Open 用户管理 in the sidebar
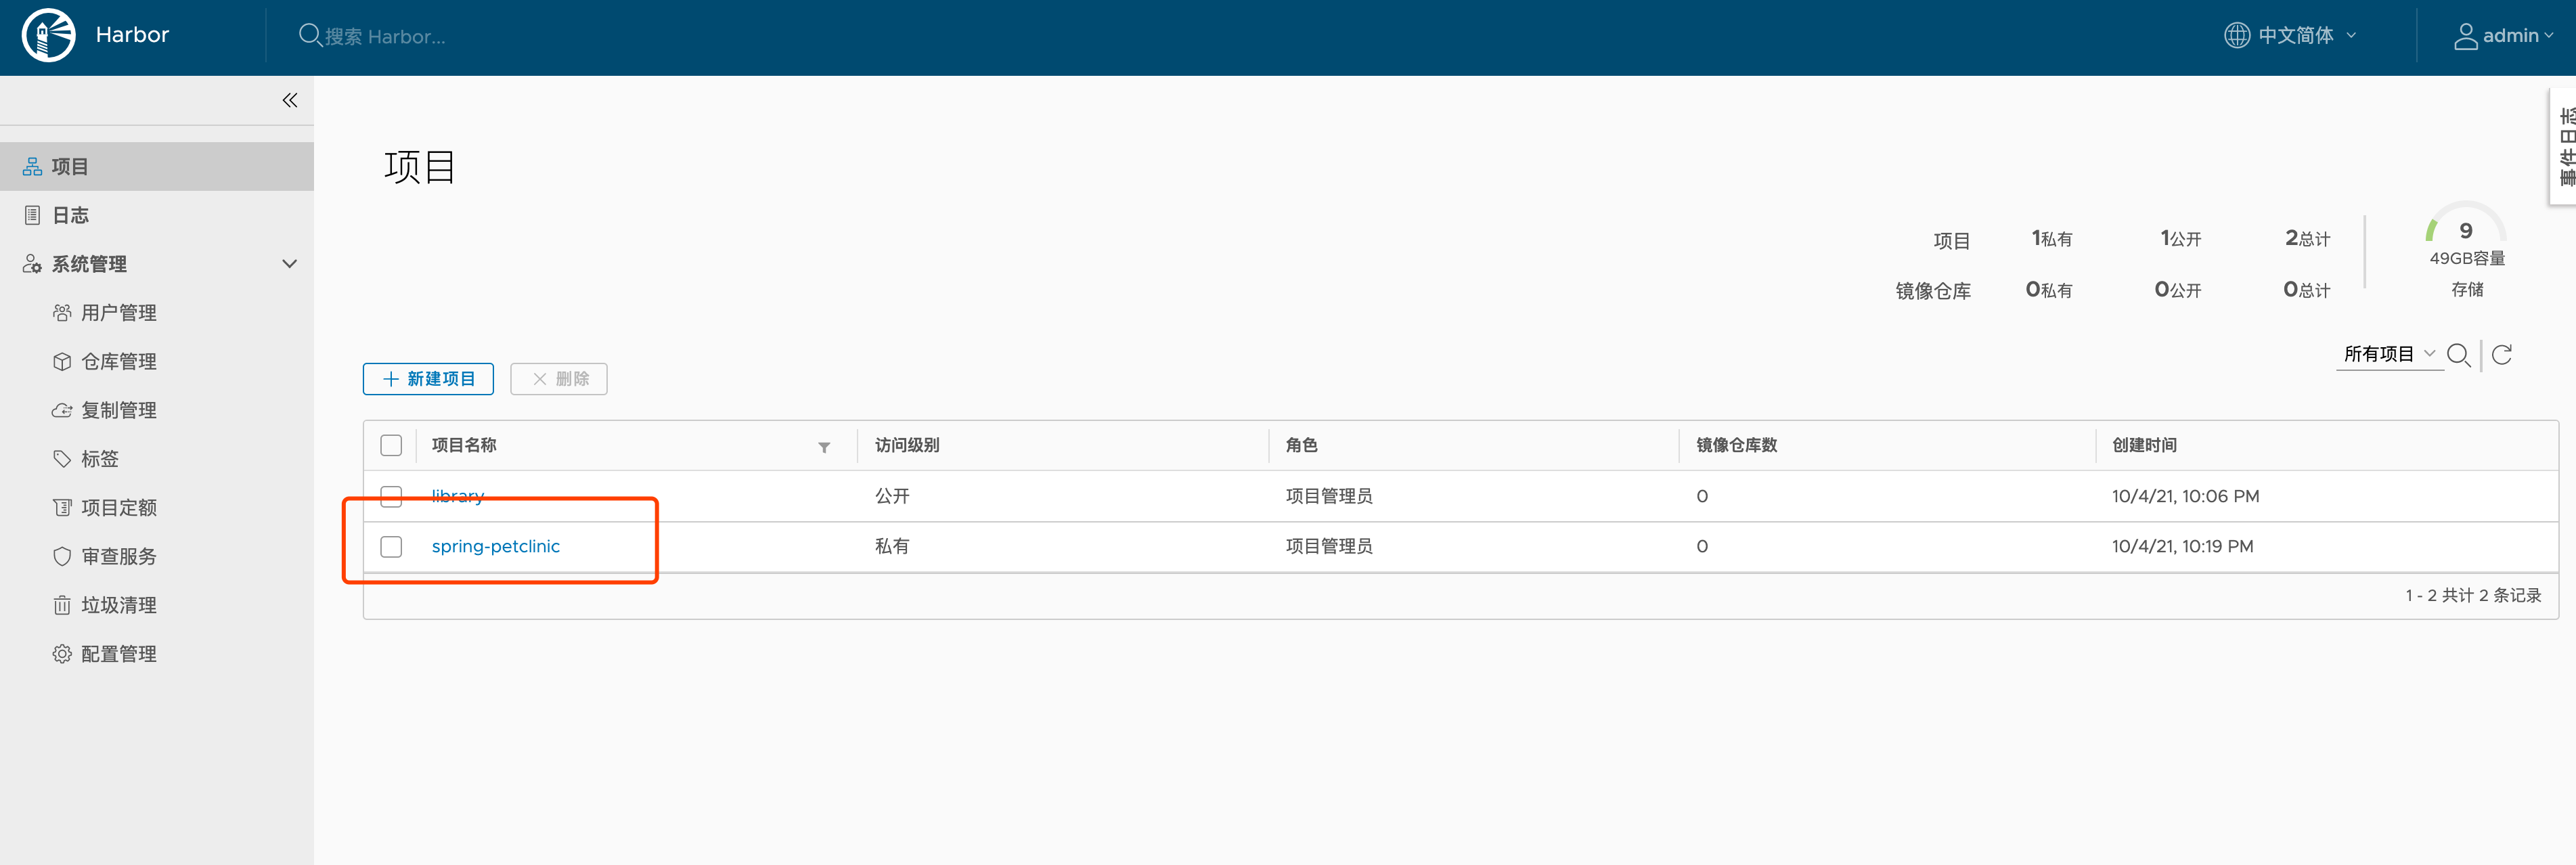Viewport: 2576px width, 865px height. coord(118,313)
